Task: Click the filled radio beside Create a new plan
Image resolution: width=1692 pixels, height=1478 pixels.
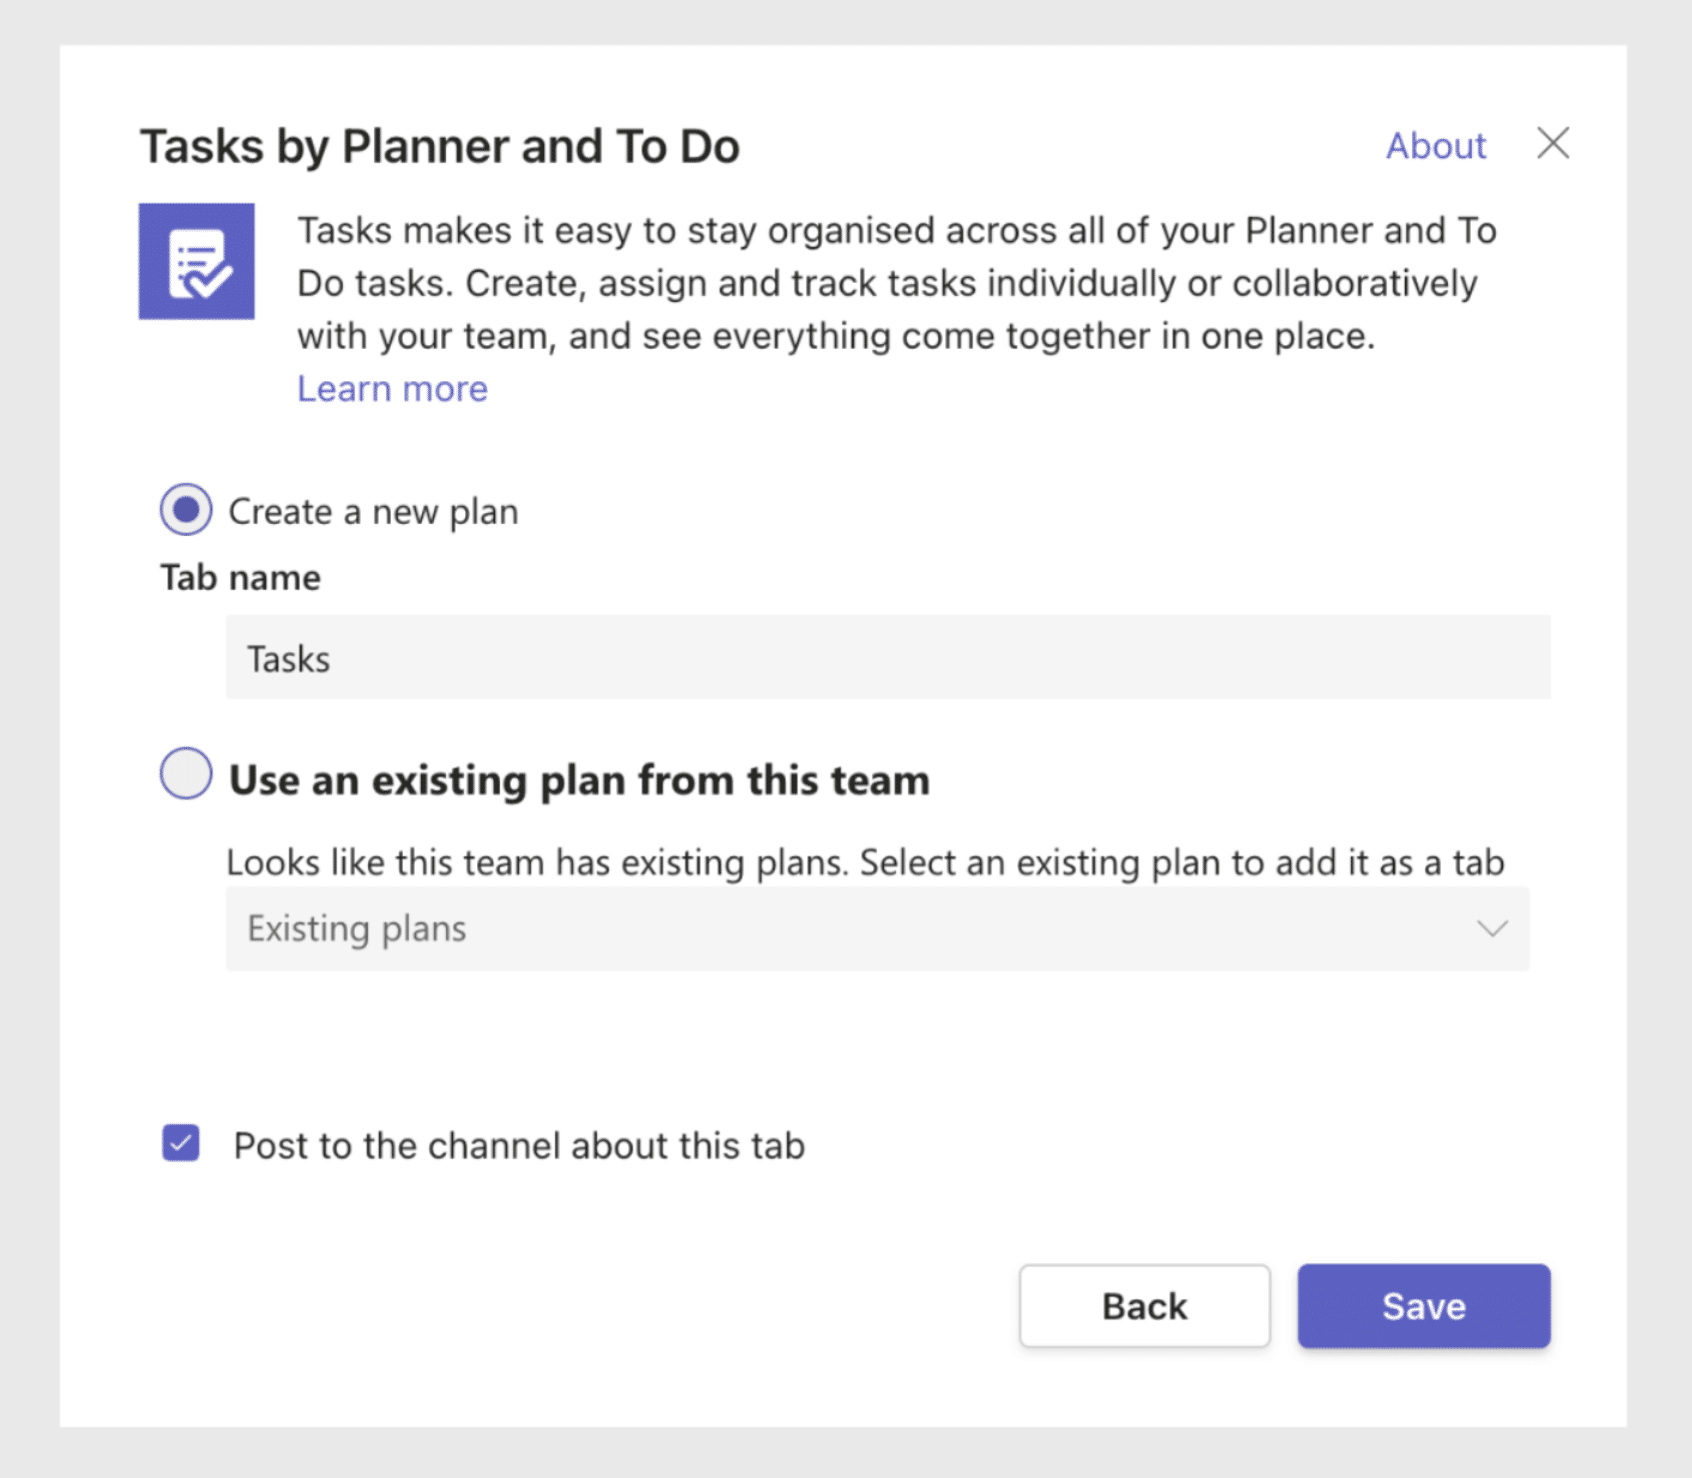Action: tap(185, 510)
